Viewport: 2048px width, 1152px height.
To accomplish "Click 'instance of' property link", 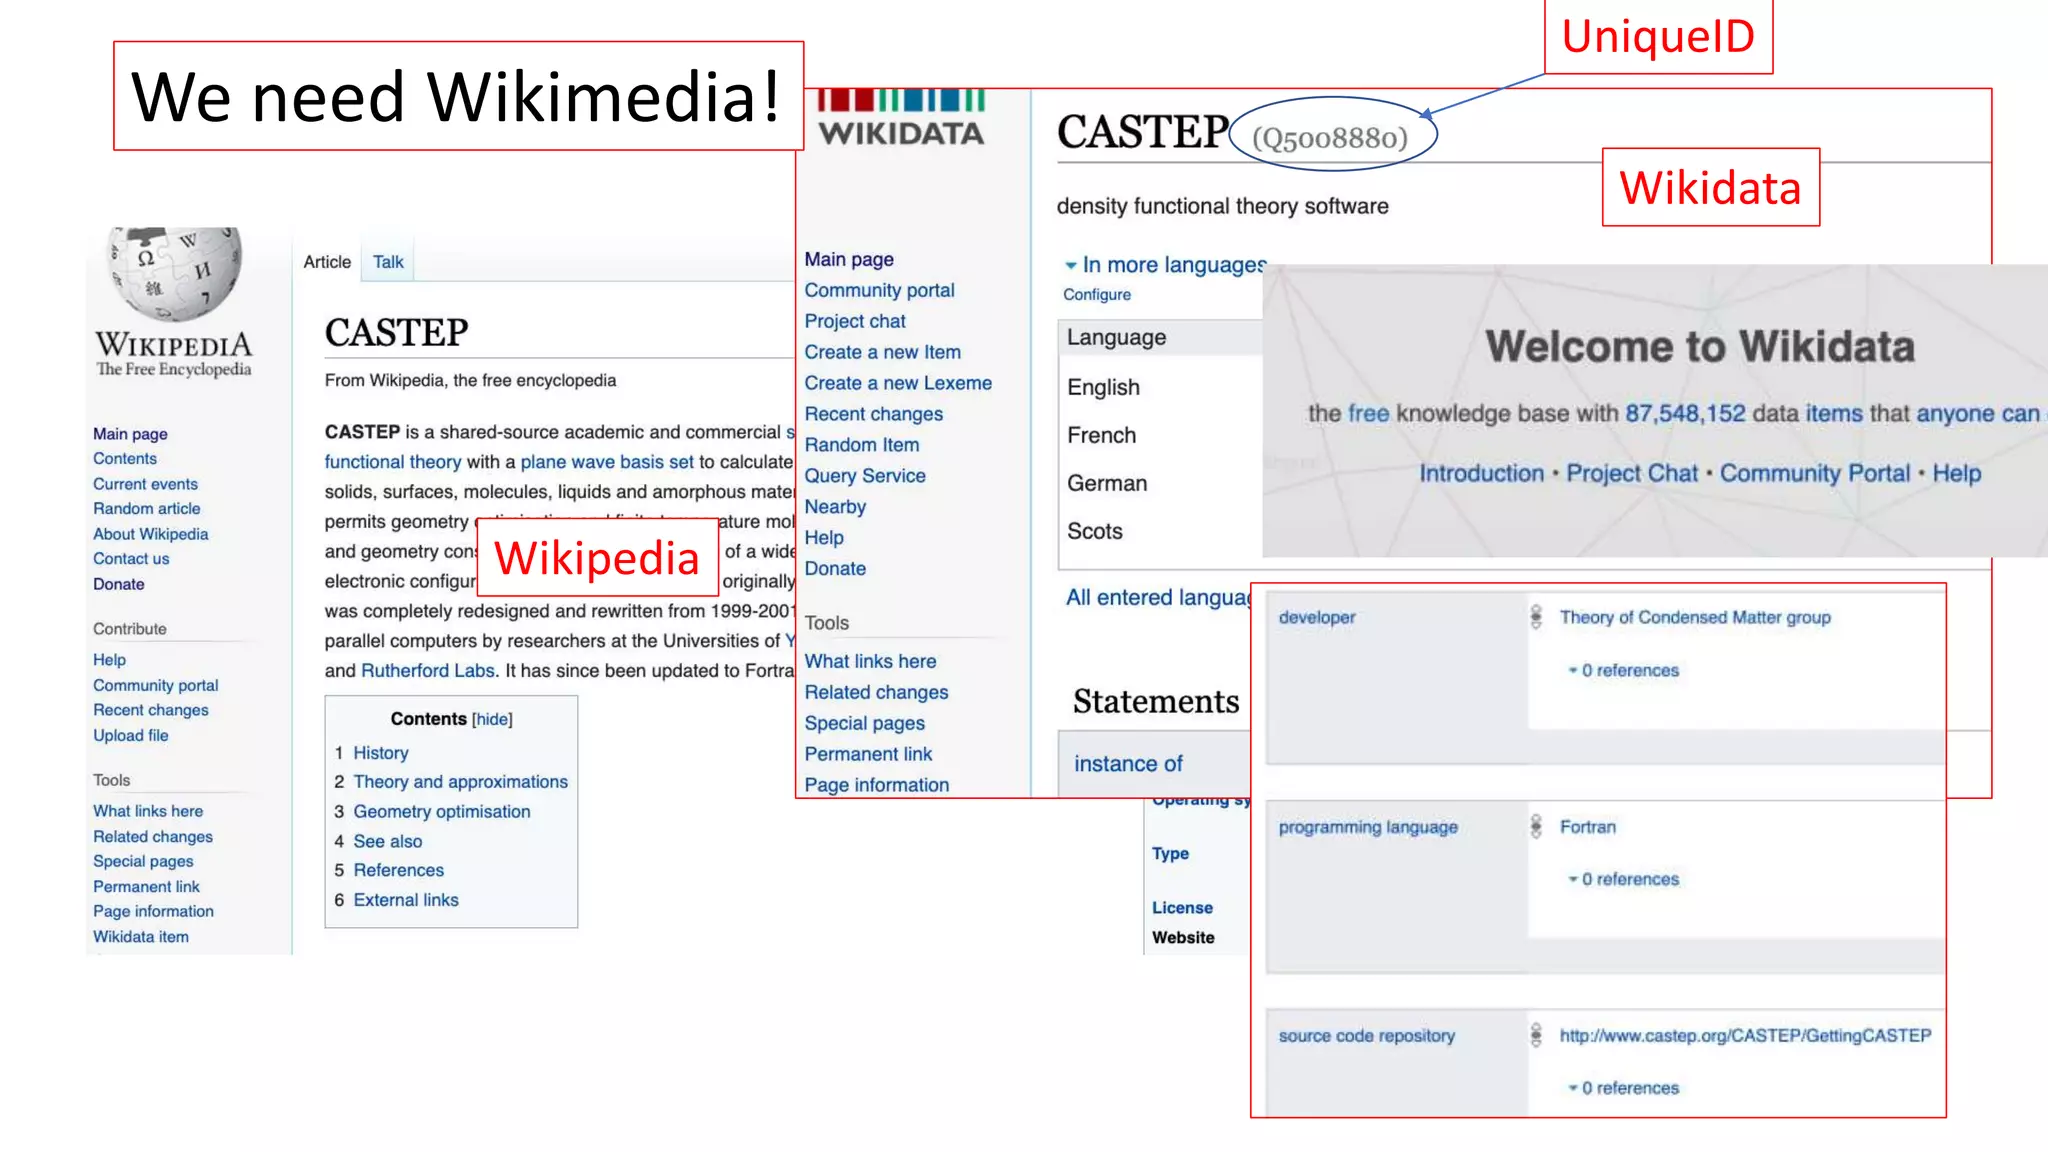I will pyautogui.click(x=1128, y=764).
